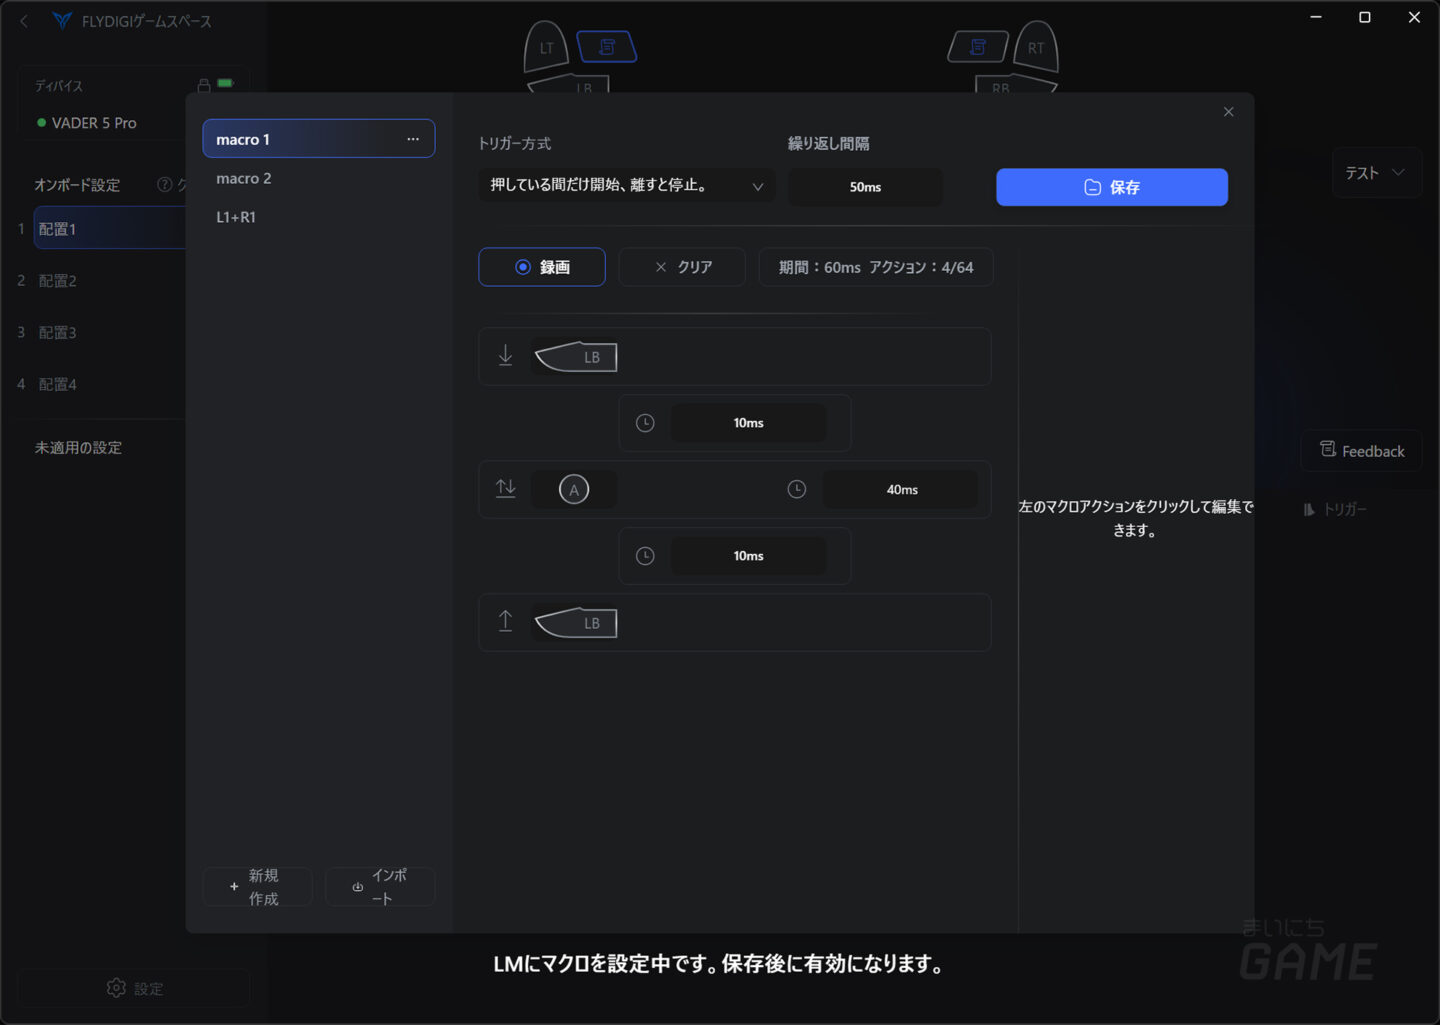Click the LB button icon in release action
This screenshot has width=1440, height=1025.
click(576, 623)
